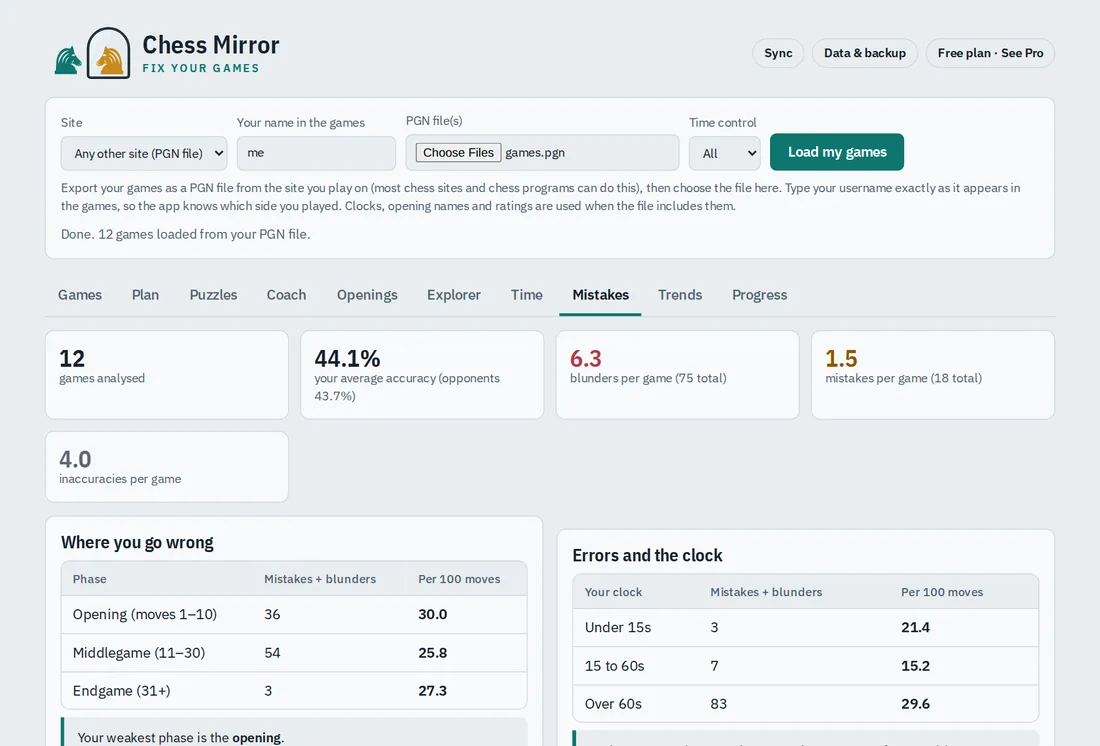Click Free plan · See Pro button
This screenshot has height=746, width=1100.
click(990, 53)
